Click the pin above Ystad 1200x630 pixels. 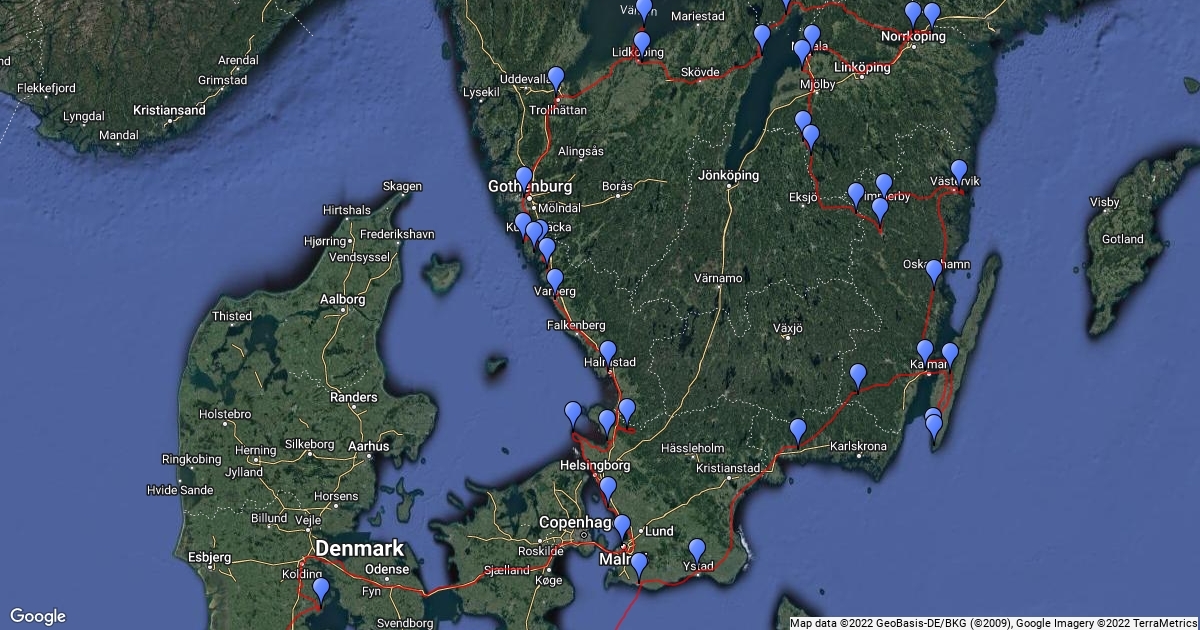[x=696, y=550]
